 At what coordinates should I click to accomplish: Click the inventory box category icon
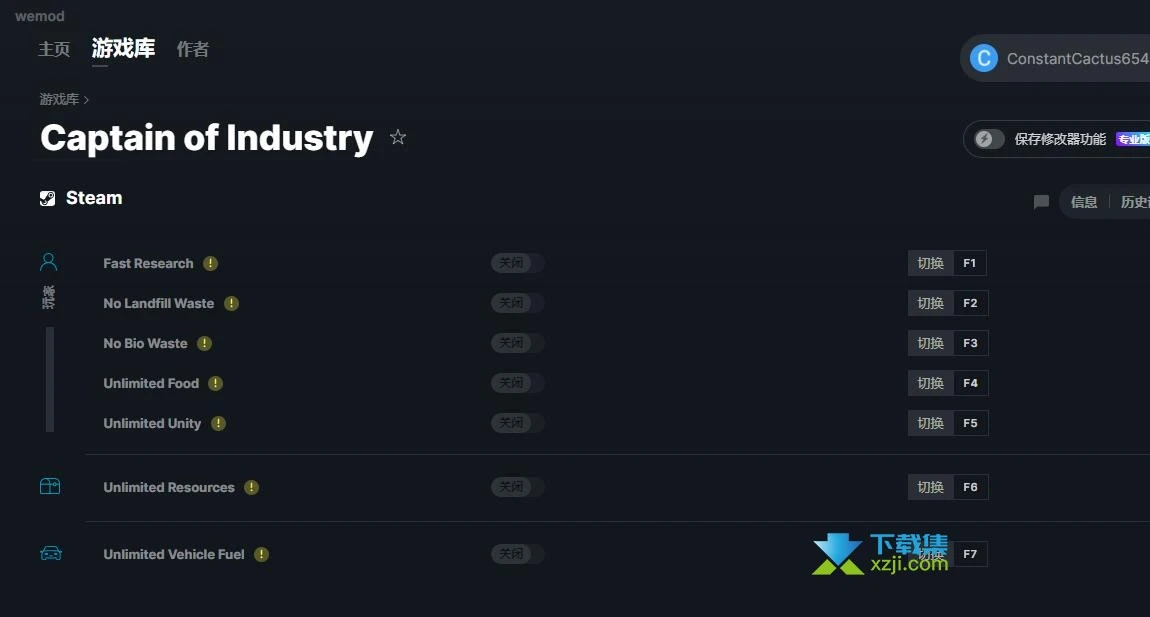(50, 486)
